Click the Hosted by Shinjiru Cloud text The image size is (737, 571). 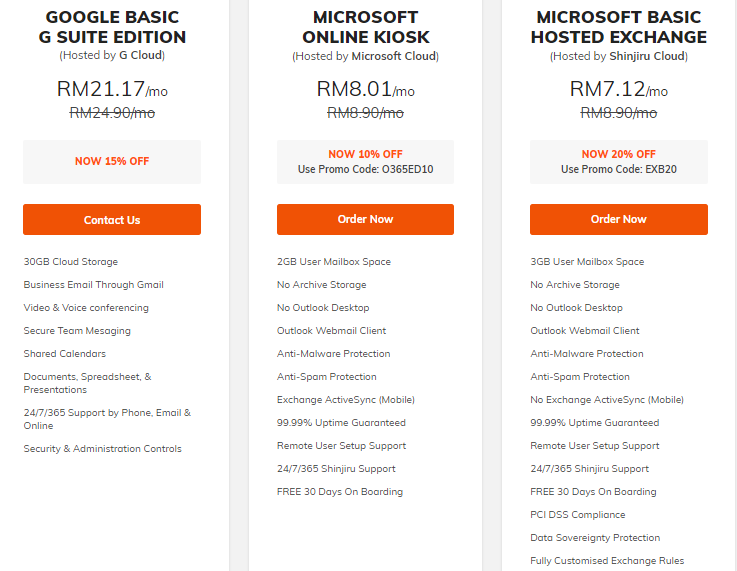pyautogui.click(x=619, y=56)
